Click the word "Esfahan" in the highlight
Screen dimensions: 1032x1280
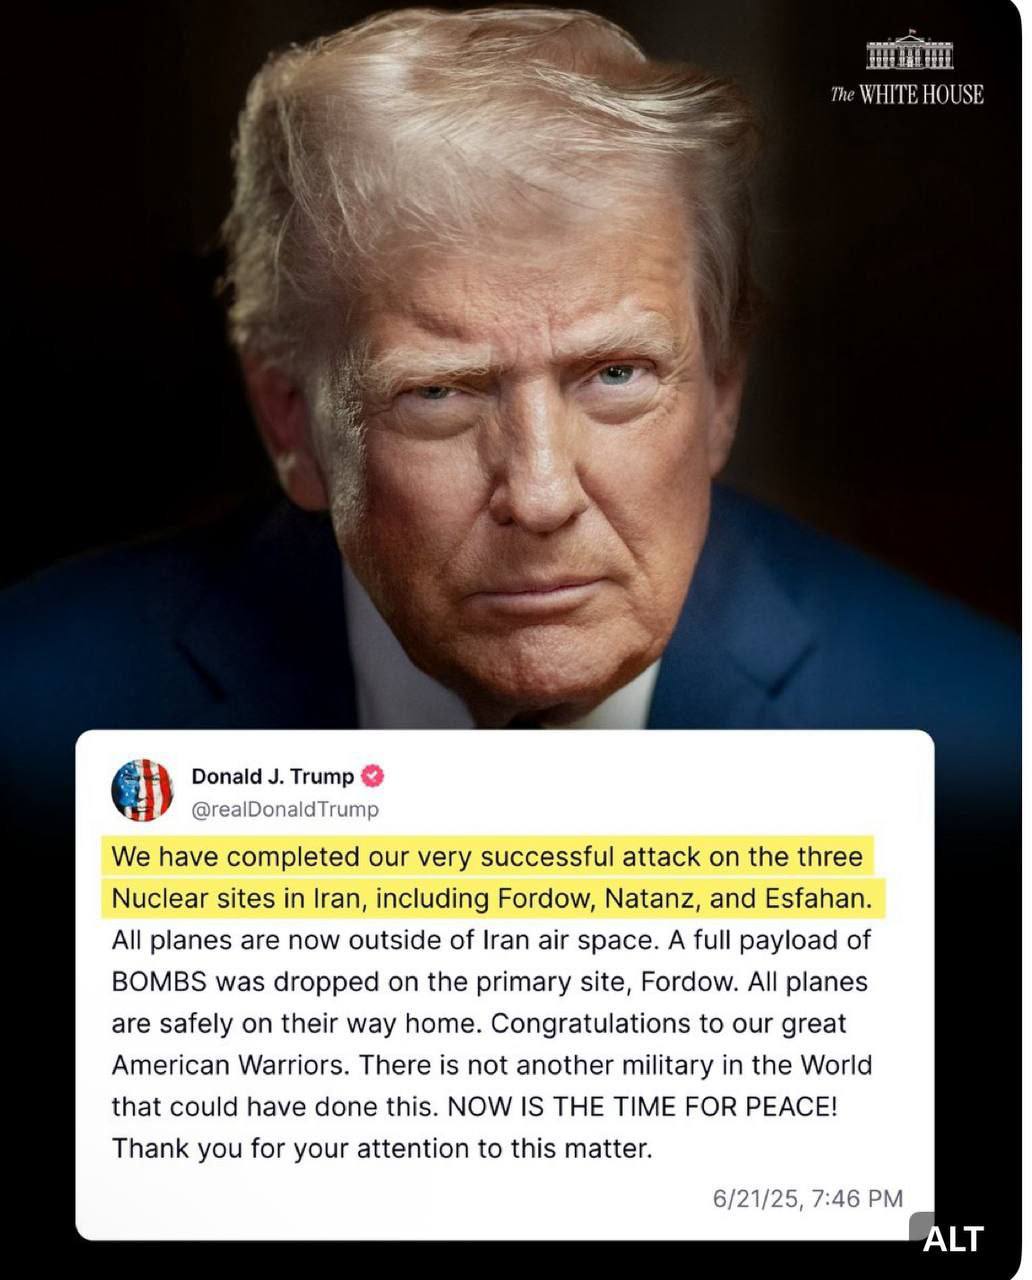pos(817,898)
